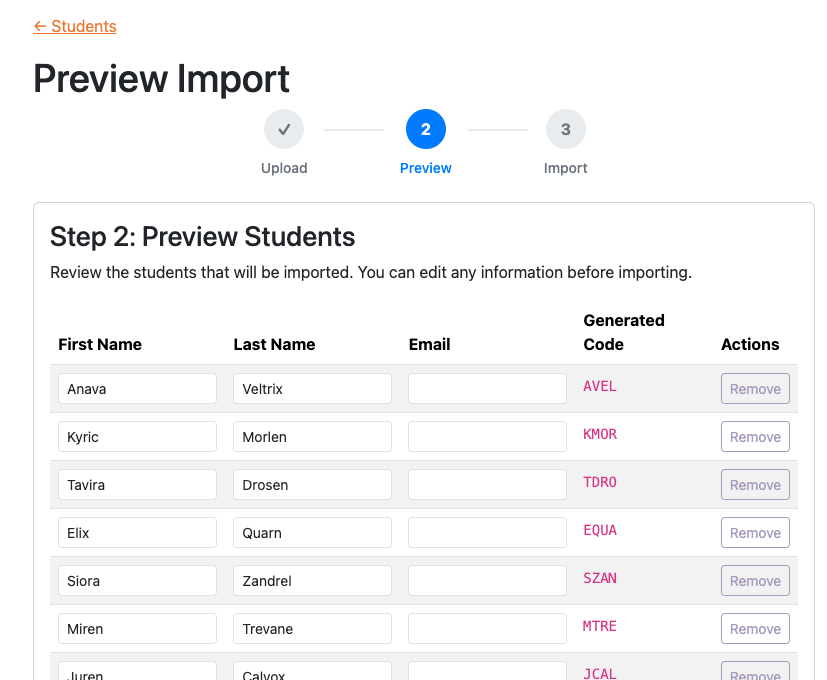Click the Preview step label text
827x680 pixels.
pos(425,168)
